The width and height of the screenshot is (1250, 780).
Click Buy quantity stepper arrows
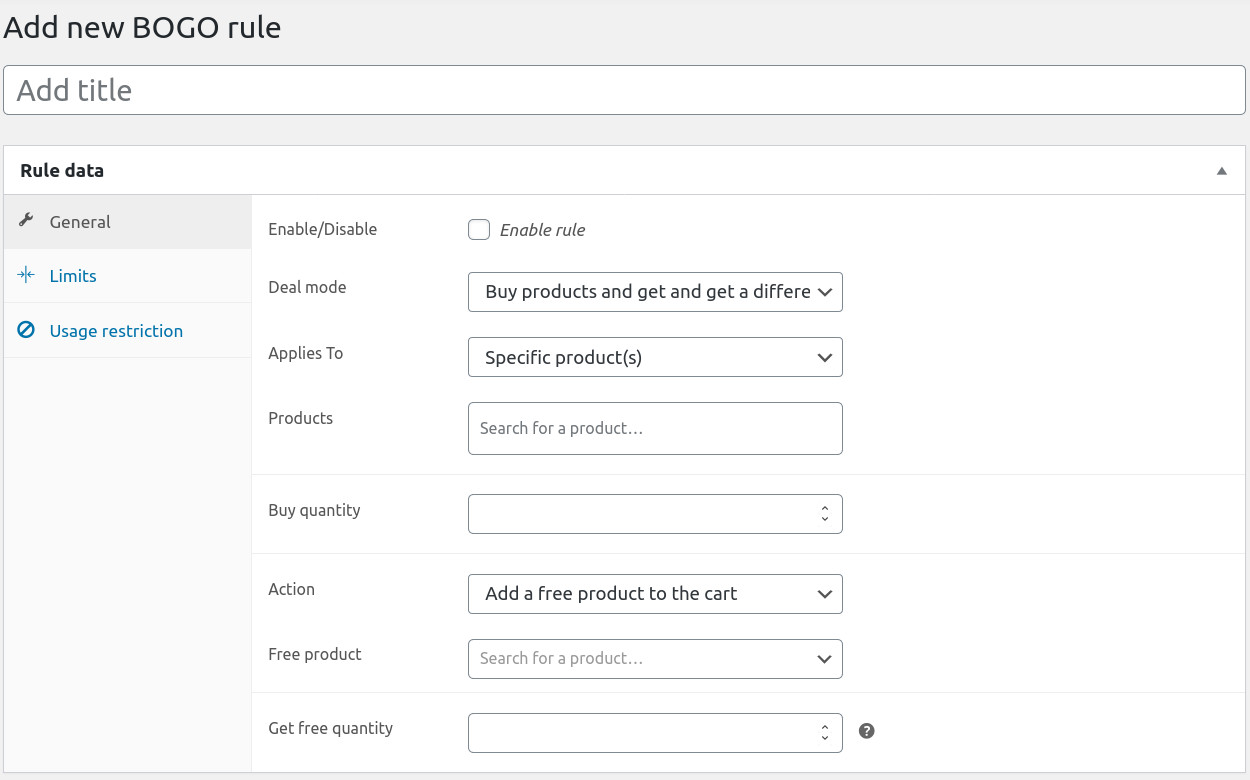point(825,513)
